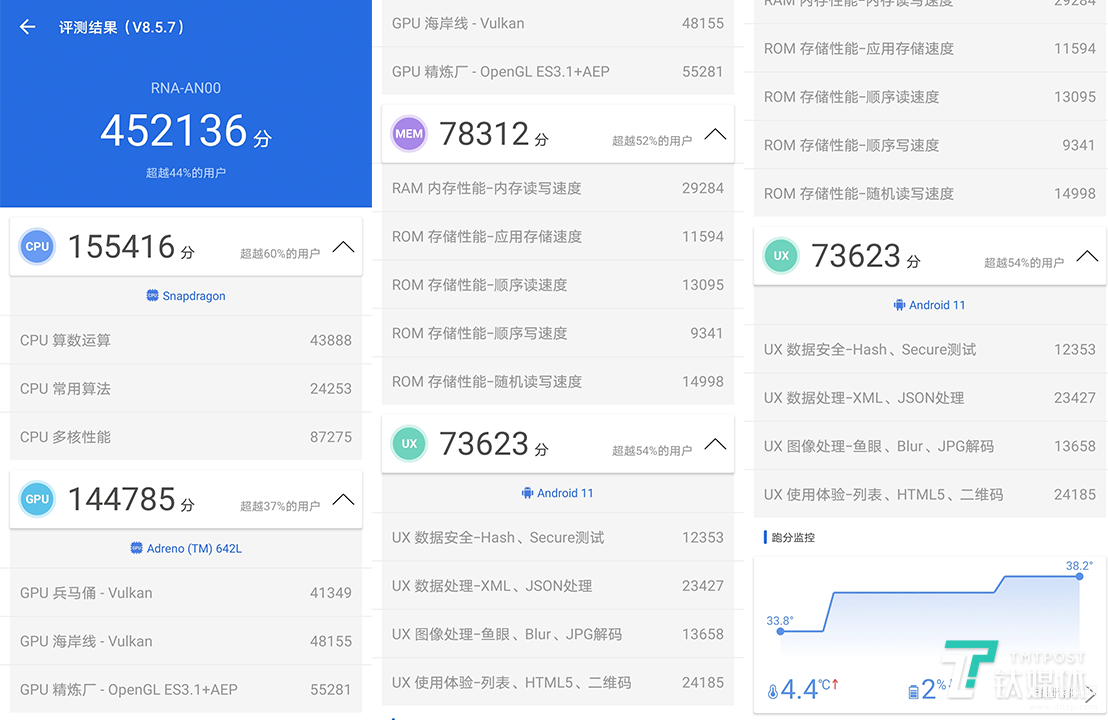The height and width of the screenshot is (720, 1108).
Task: Collapse the UX section in the screen with MEM
Action: [x=715, y=444]
